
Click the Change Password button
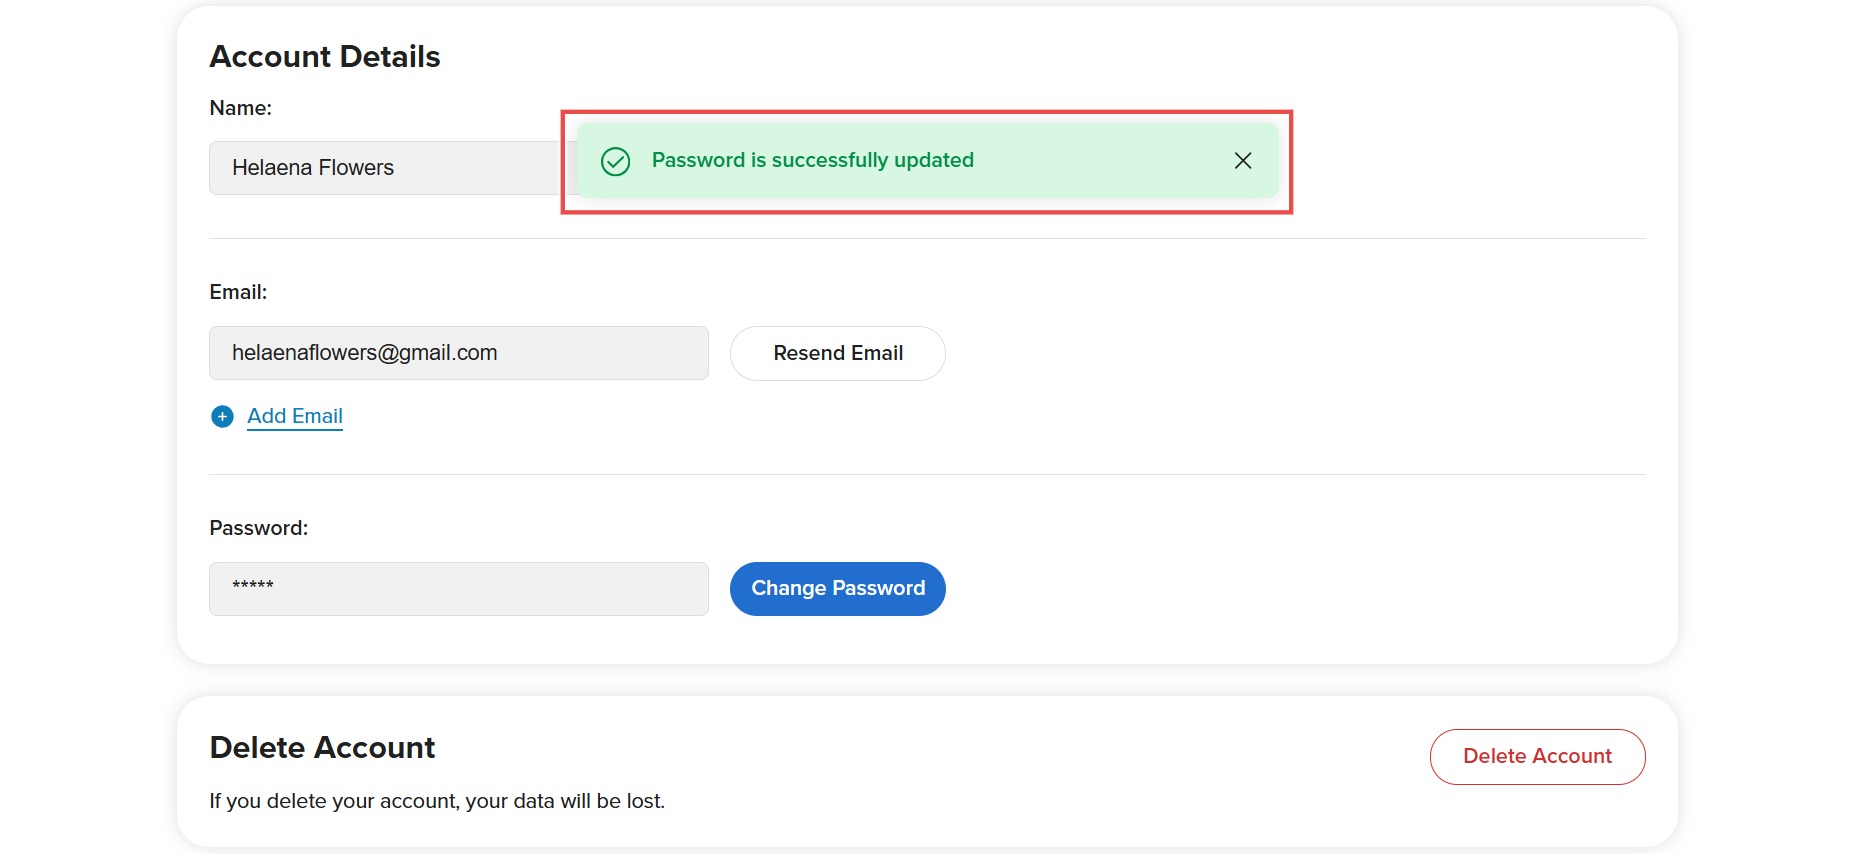click(x=838, y=589)
